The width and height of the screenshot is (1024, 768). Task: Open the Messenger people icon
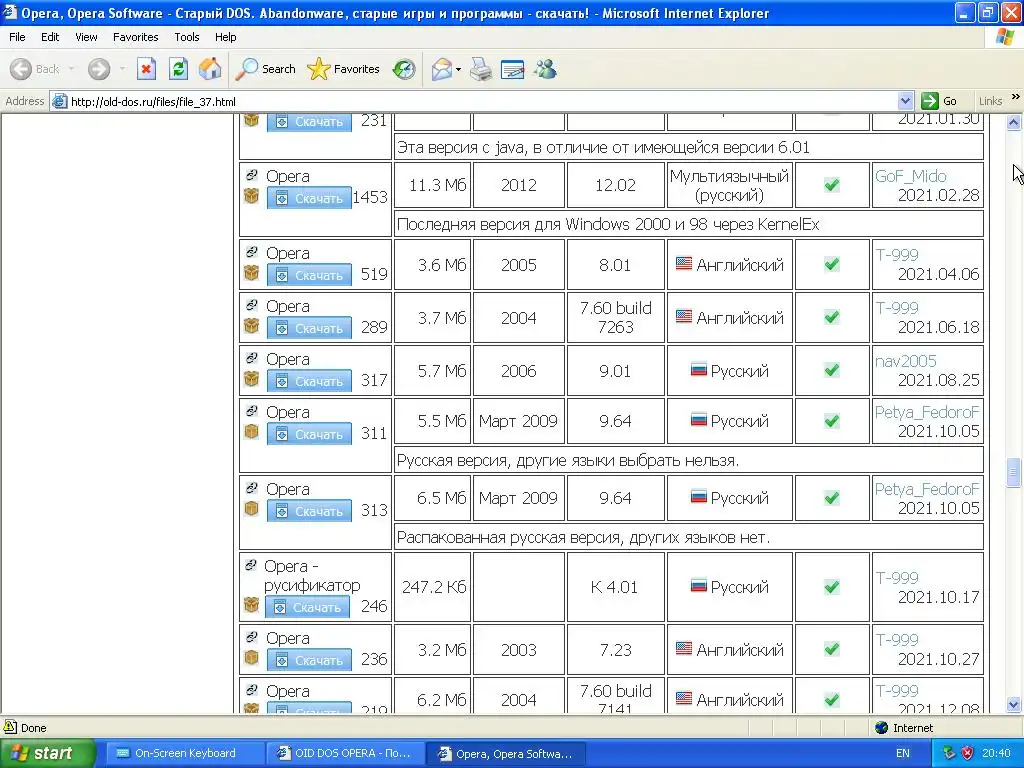click(x=545, y=69)
